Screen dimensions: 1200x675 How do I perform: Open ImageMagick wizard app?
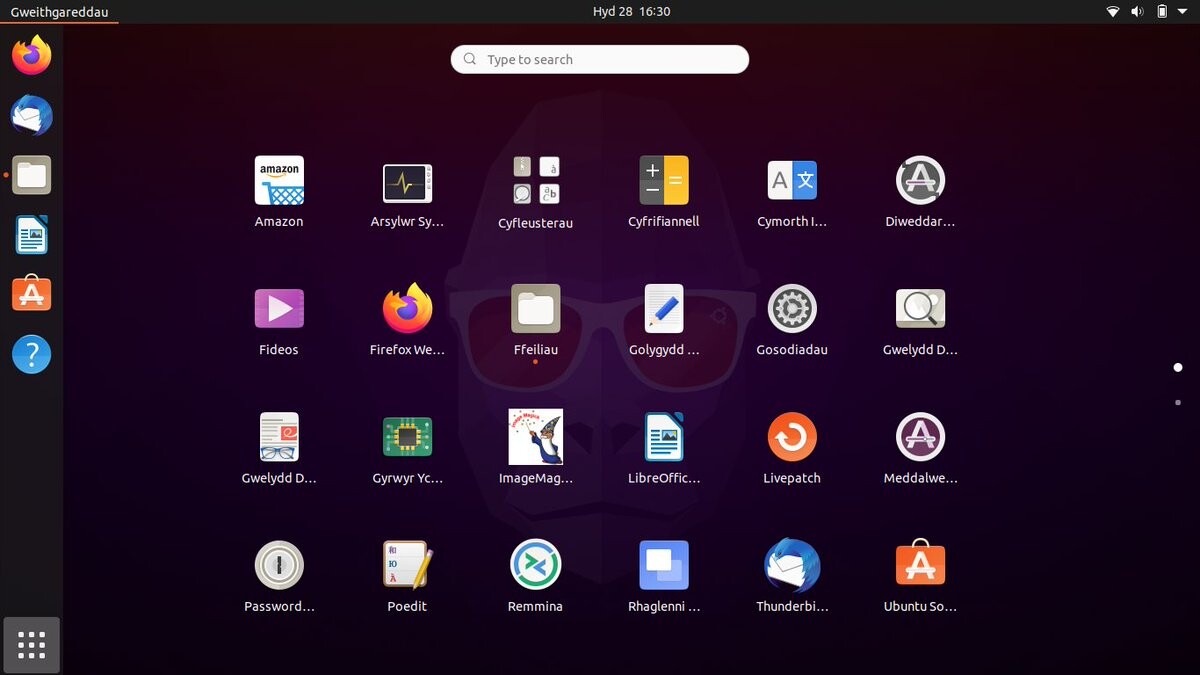coord(535,437)
